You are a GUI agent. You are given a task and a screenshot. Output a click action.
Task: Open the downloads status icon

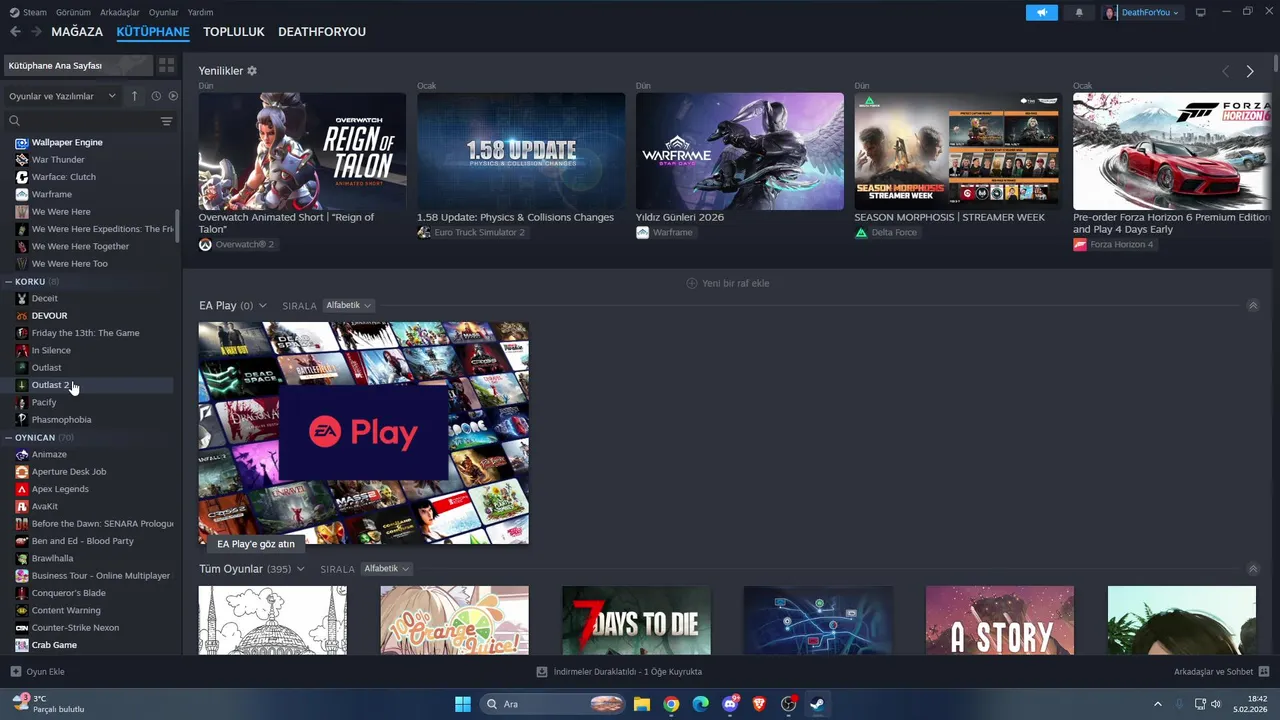(542, 672)
